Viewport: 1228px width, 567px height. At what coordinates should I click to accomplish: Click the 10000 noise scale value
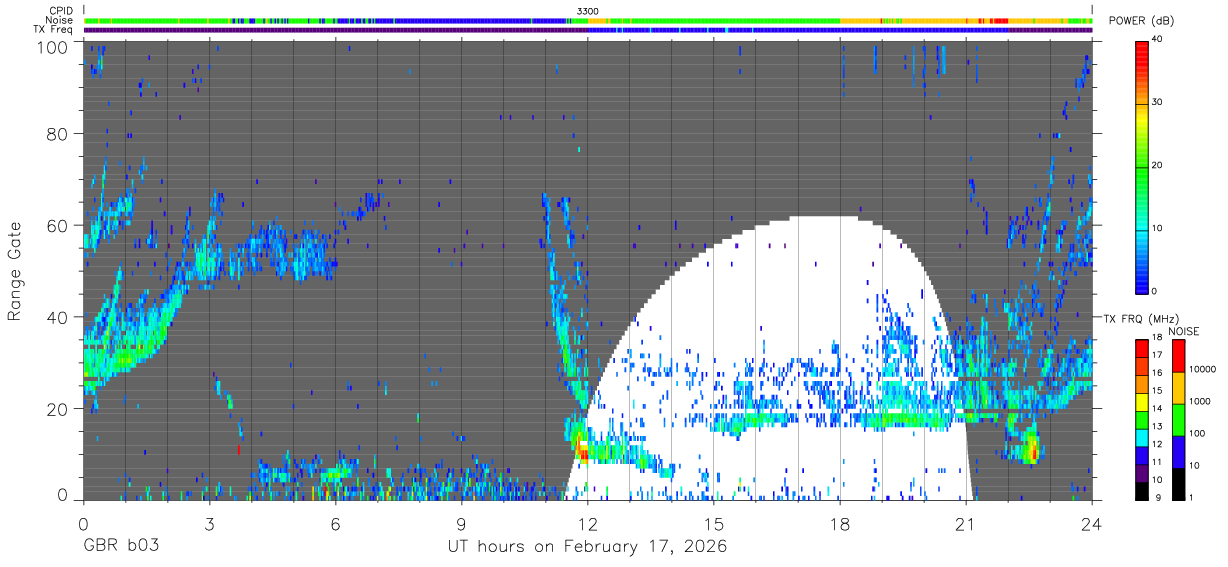tap(1204, 369)
